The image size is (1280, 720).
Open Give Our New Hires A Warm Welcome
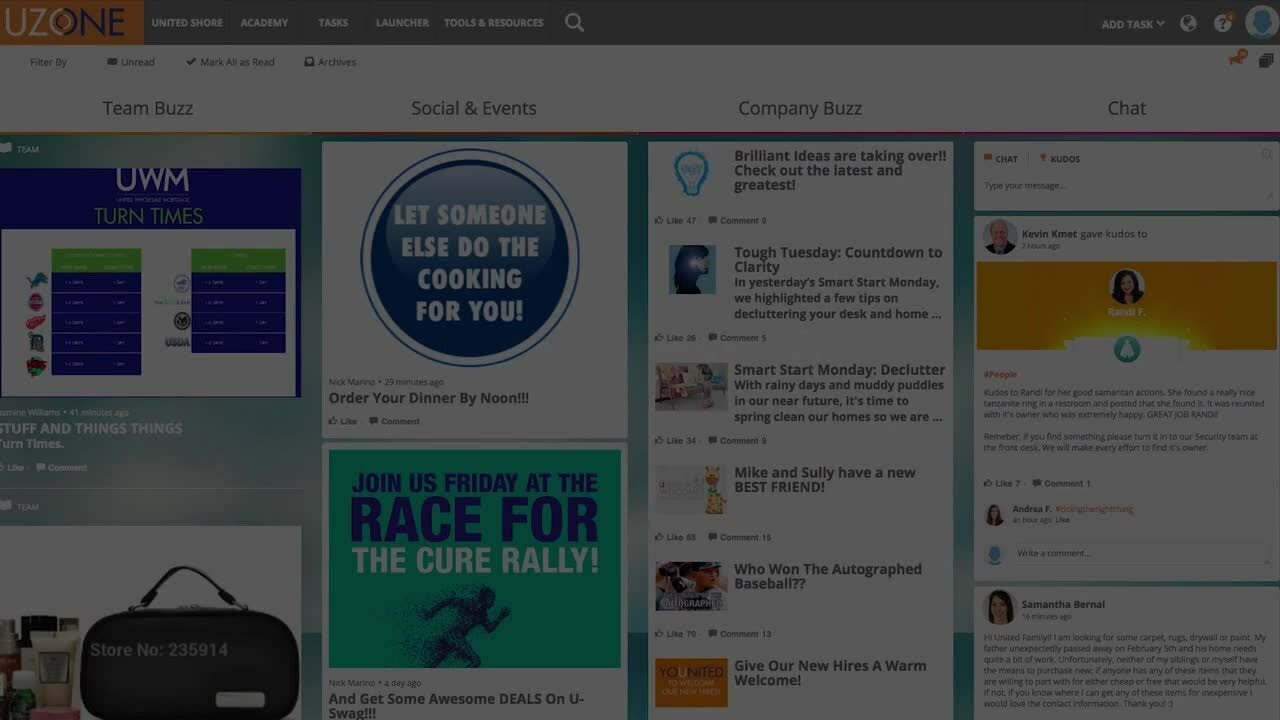(x=830, y=673)
